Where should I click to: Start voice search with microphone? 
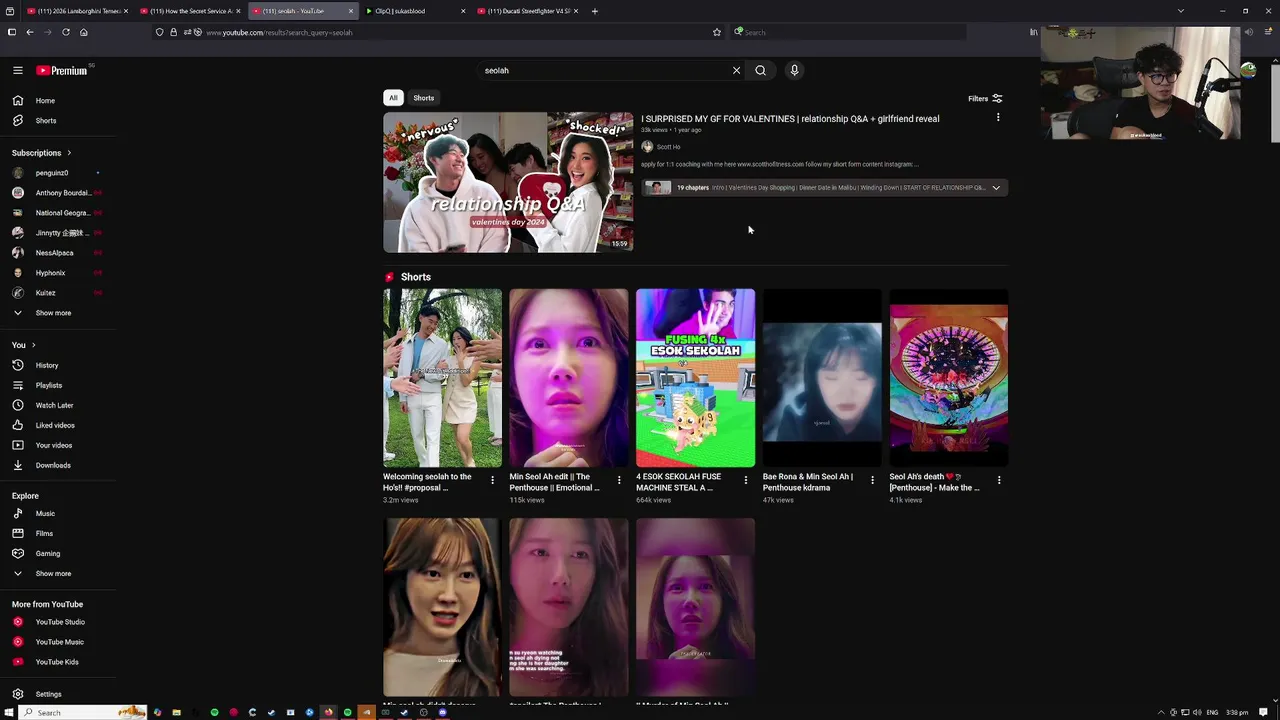tap(794, 70)
